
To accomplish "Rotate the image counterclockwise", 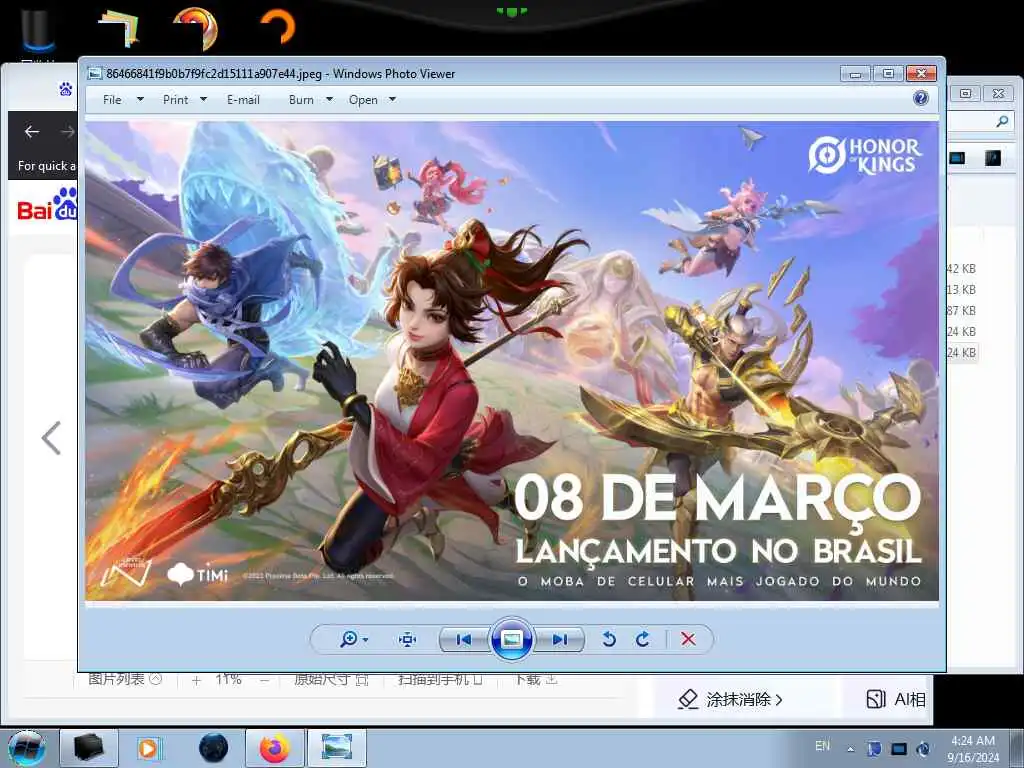I will [609, 639].
